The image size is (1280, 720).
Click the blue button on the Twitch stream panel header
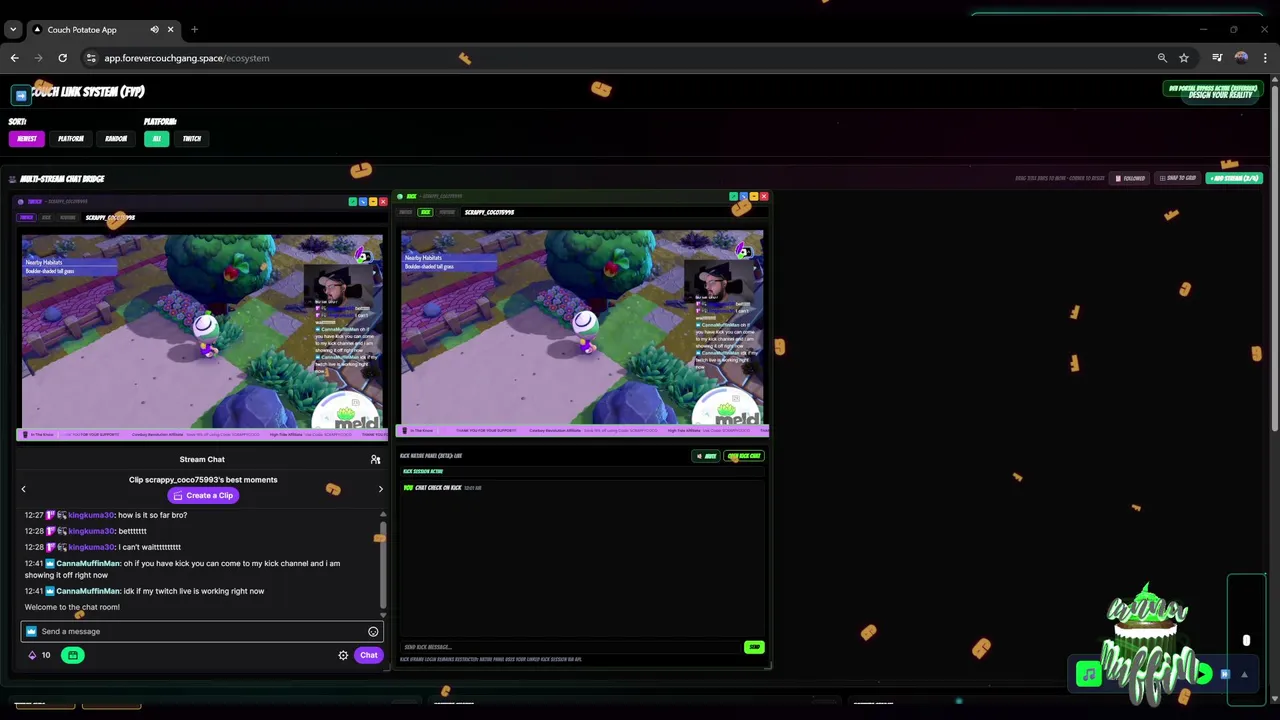click(x=362, y=202)
